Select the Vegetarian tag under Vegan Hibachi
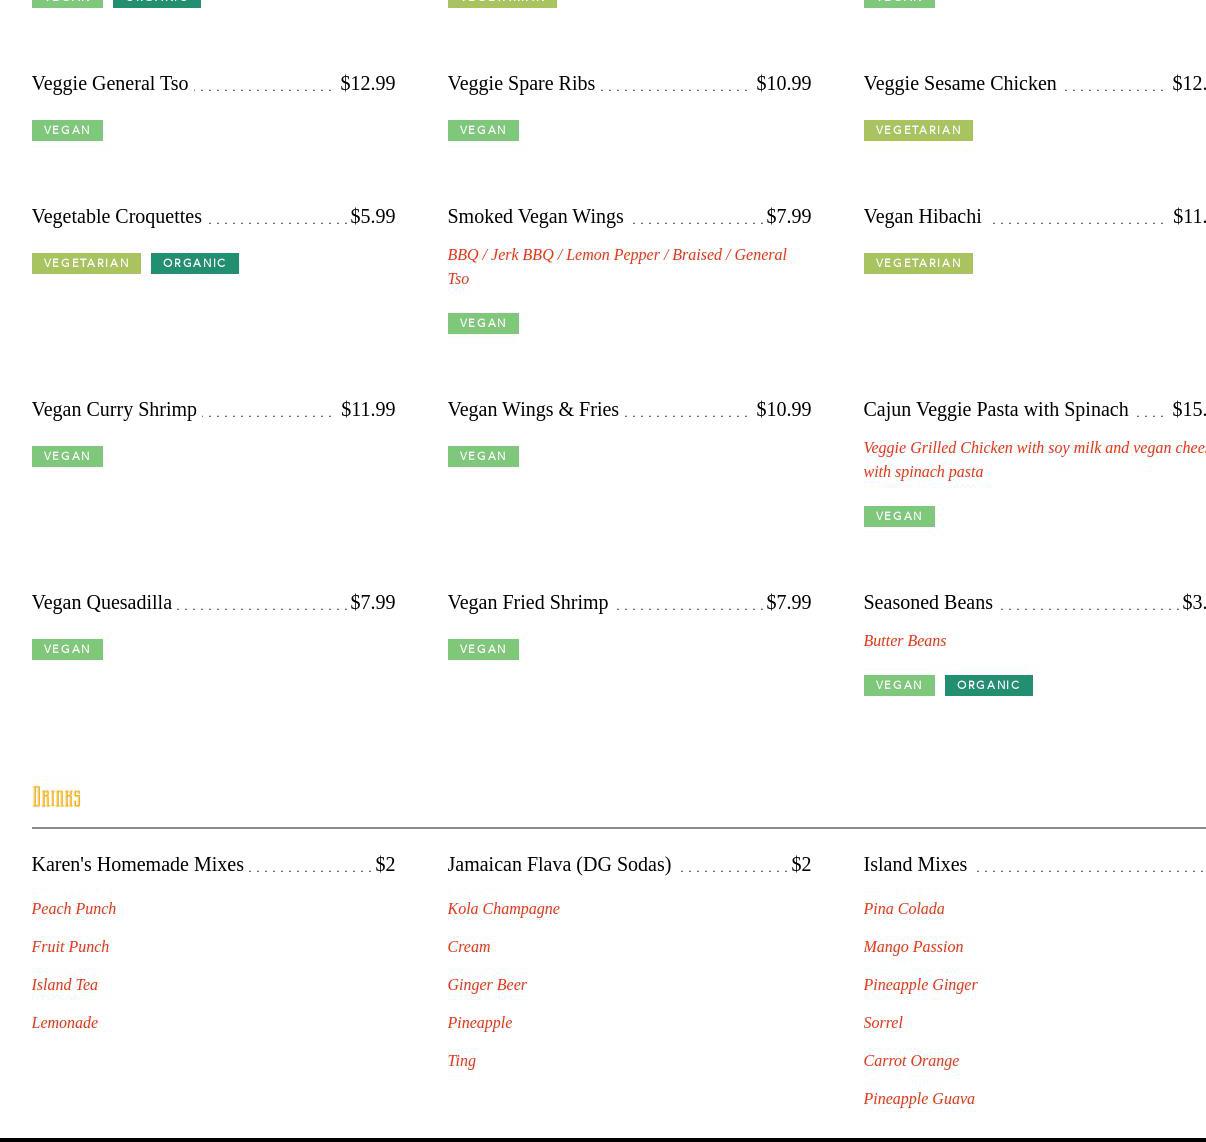This screenshot has width=1206, height=1142. [x=917, y=263]
